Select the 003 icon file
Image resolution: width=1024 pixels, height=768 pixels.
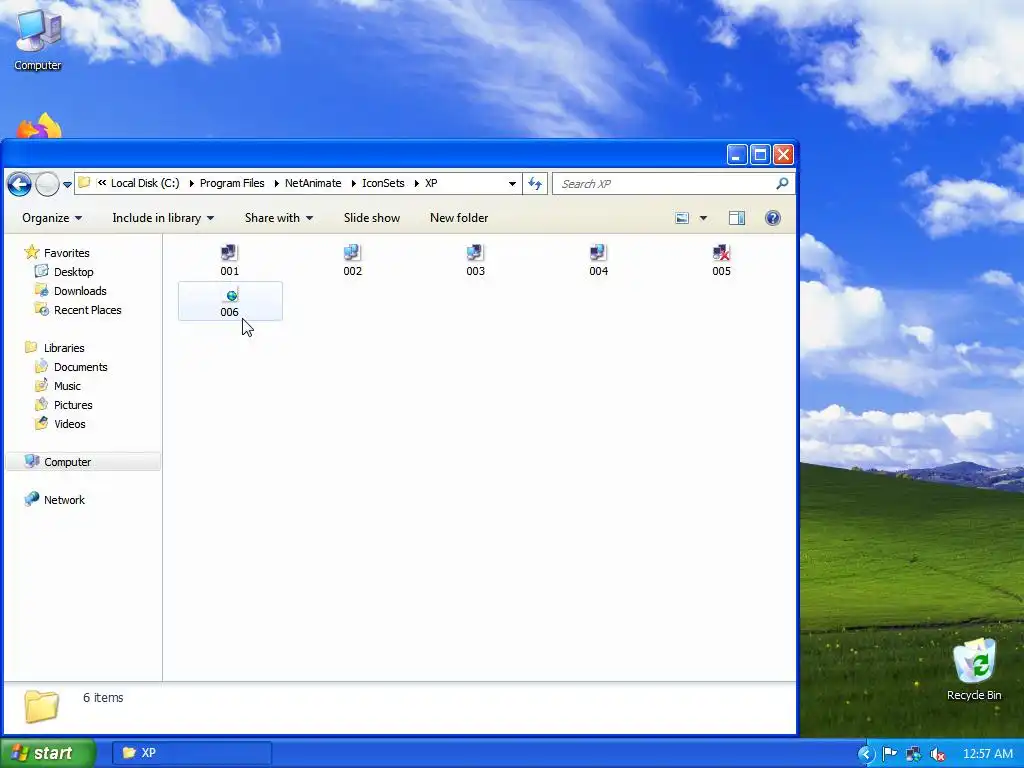pos(475,261)
